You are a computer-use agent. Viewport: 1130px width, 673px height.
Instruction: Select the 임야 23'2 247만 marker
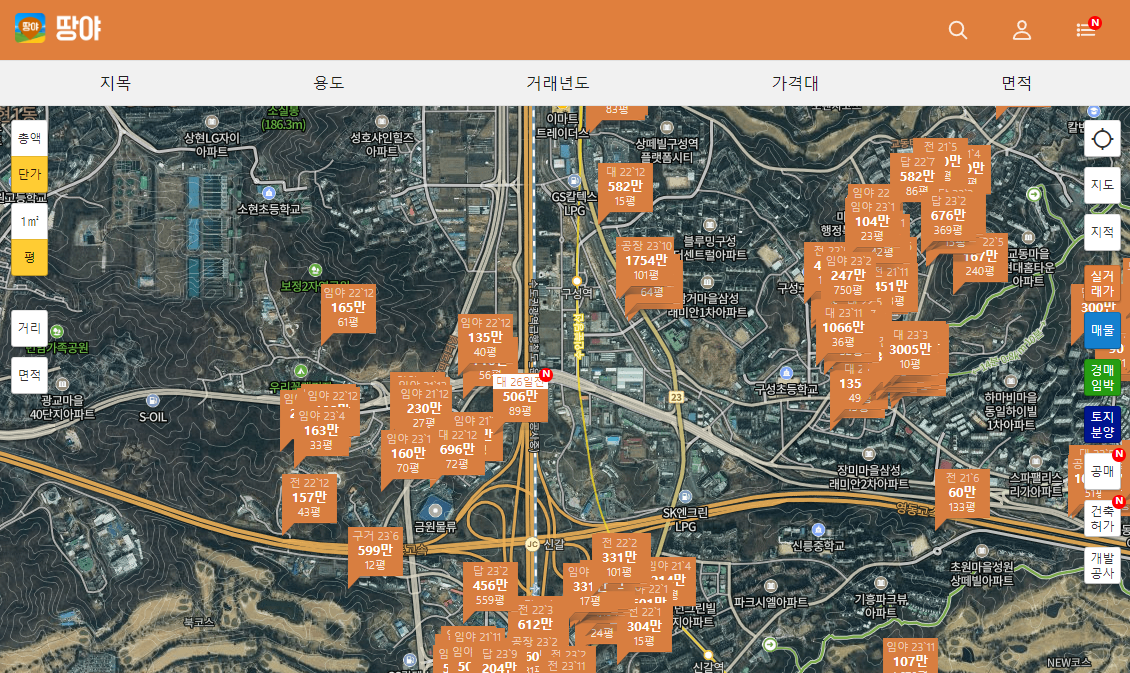[848, 275]
